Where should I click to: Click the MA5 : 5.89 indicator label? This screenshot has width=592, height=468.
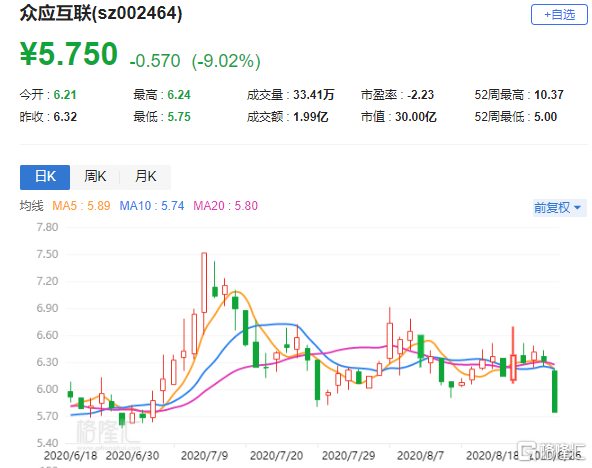click(x=81, y=206)
